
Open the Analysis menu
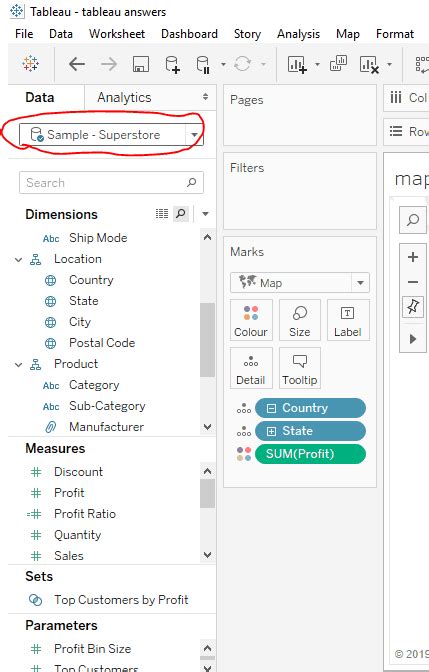[x=298, y=34]
